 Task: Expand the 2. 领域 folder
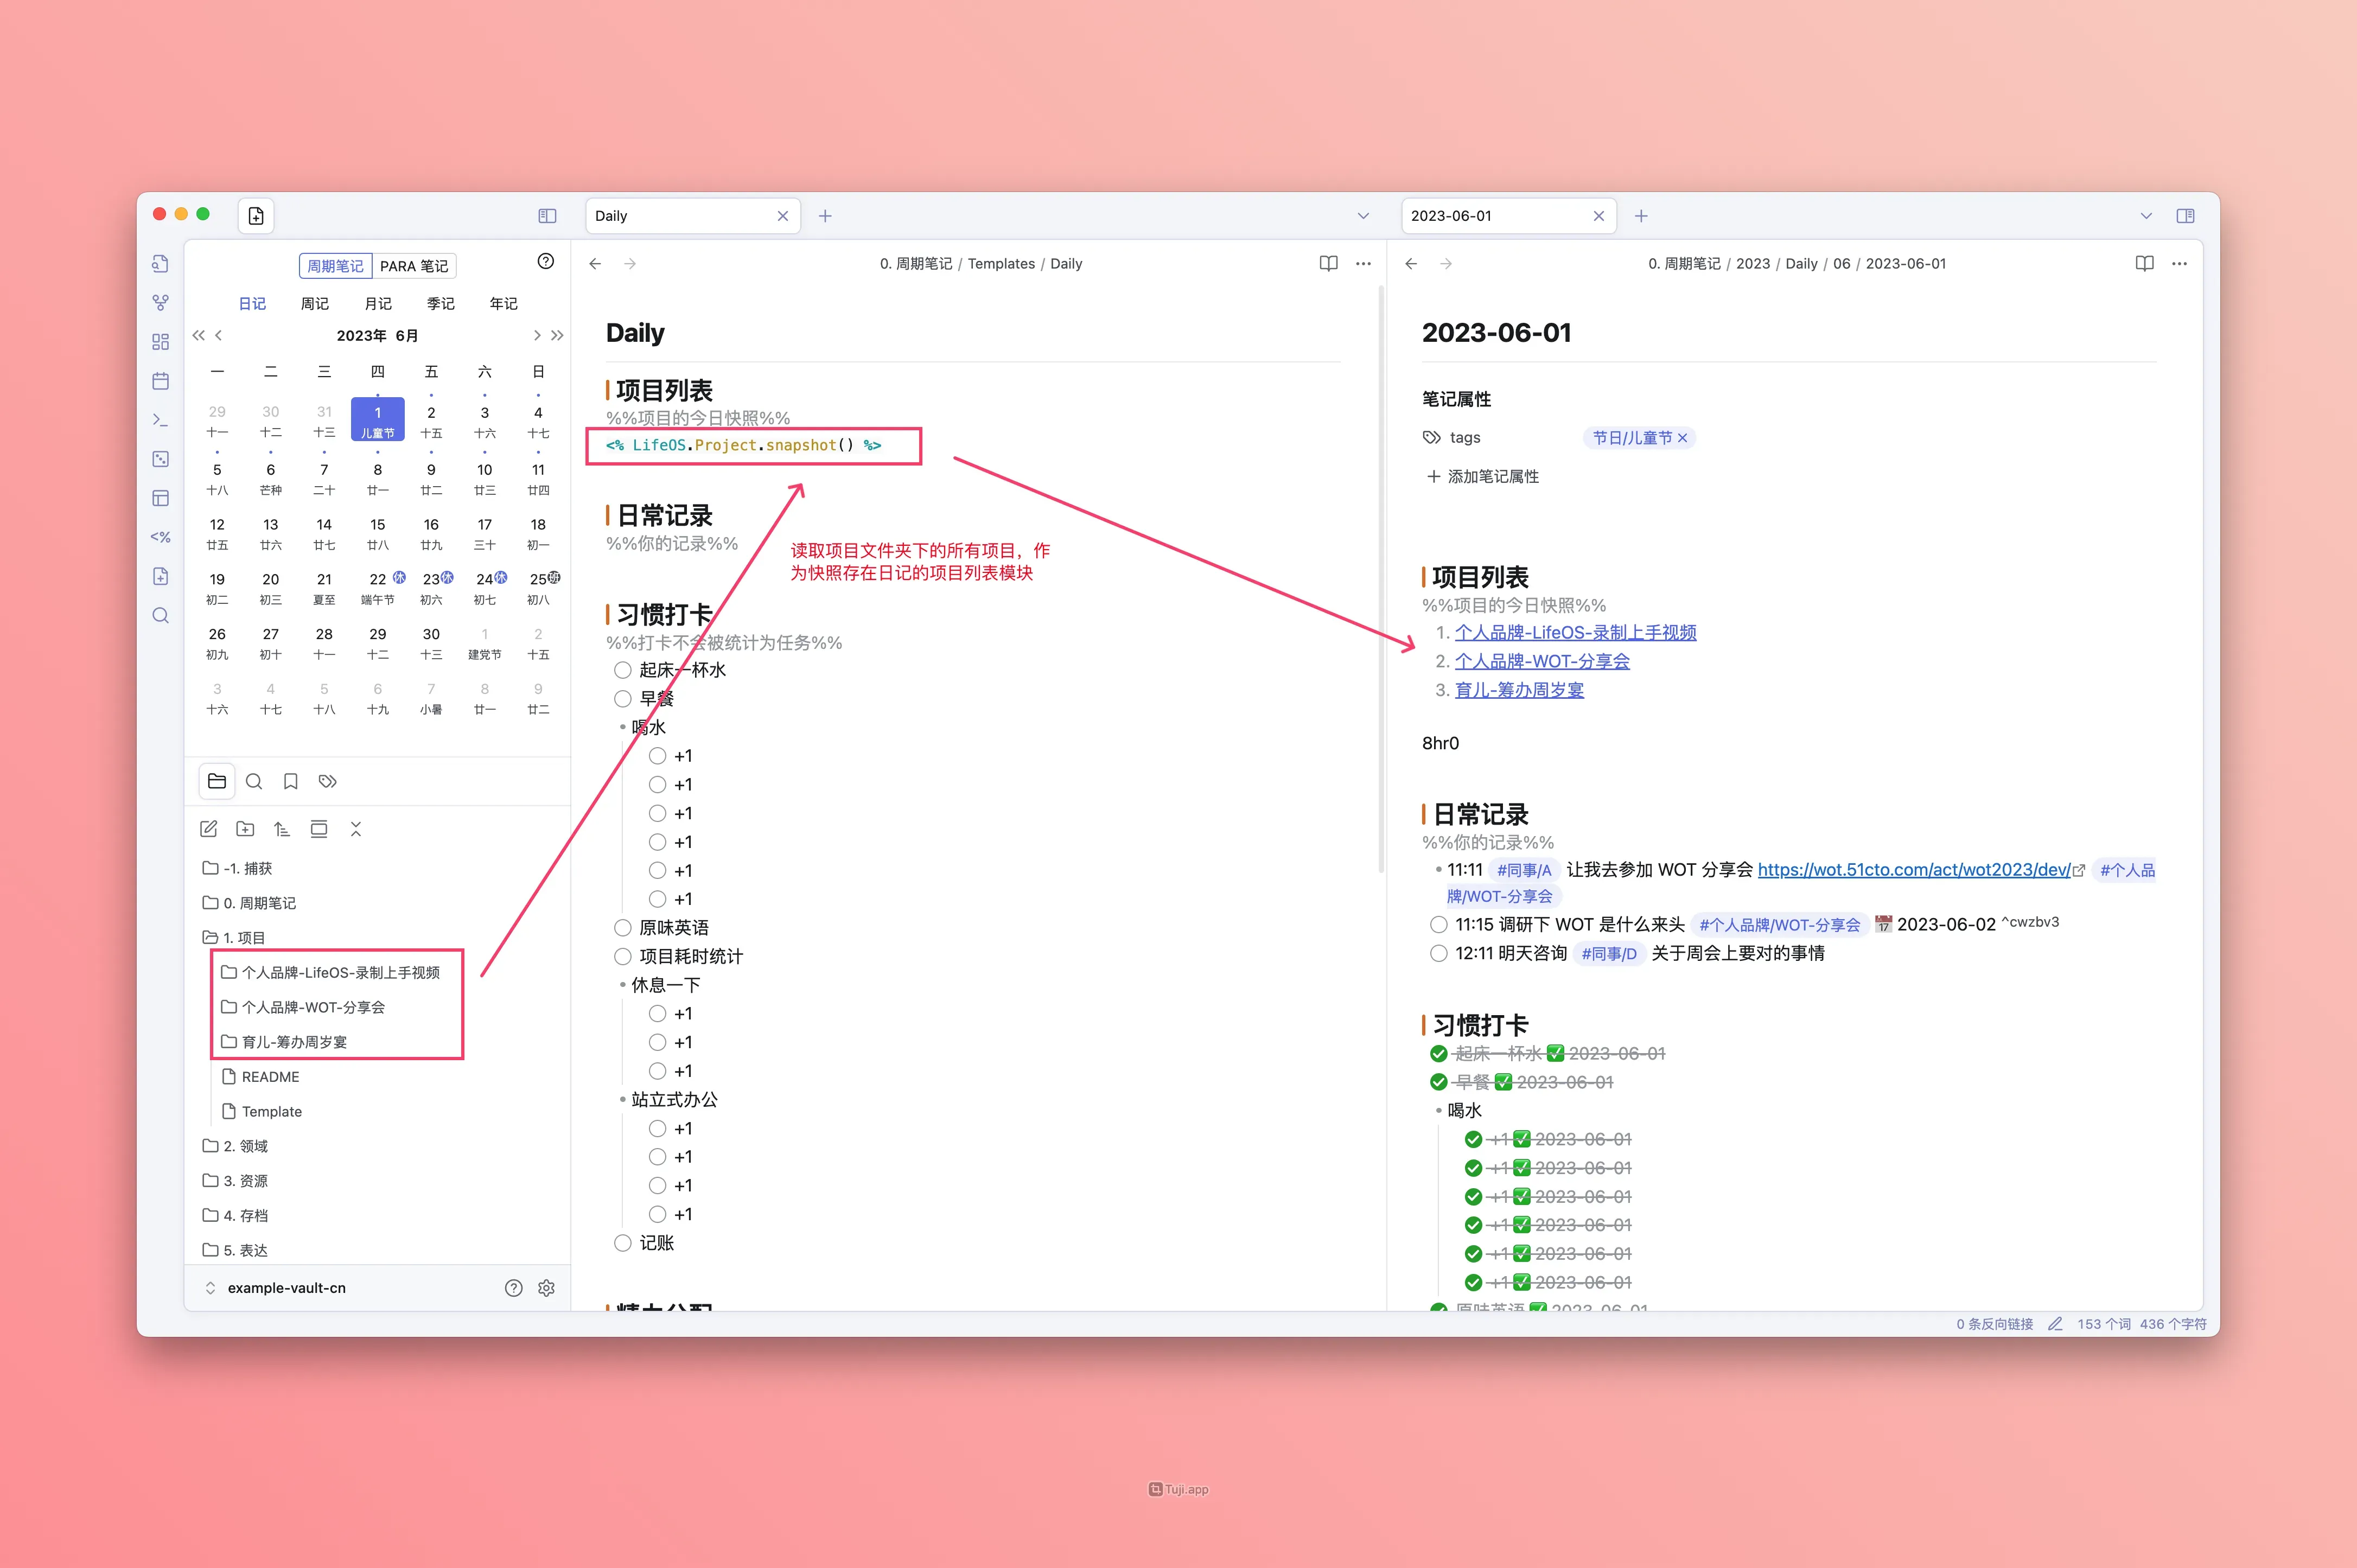(244, 1146)
